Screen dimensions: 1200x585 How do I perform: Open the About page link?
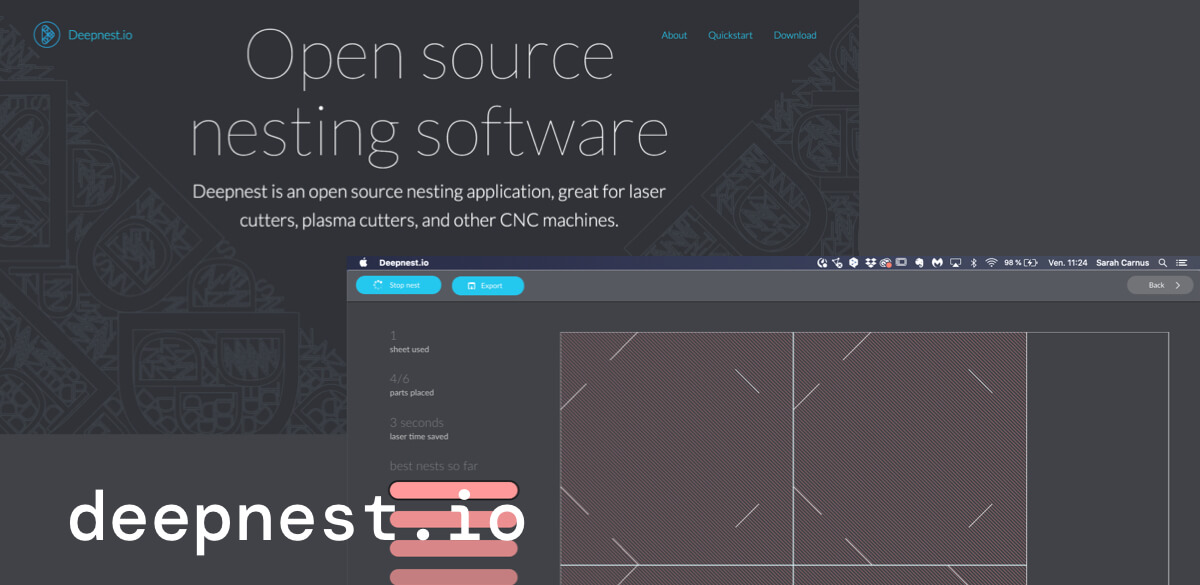point(674,35)
